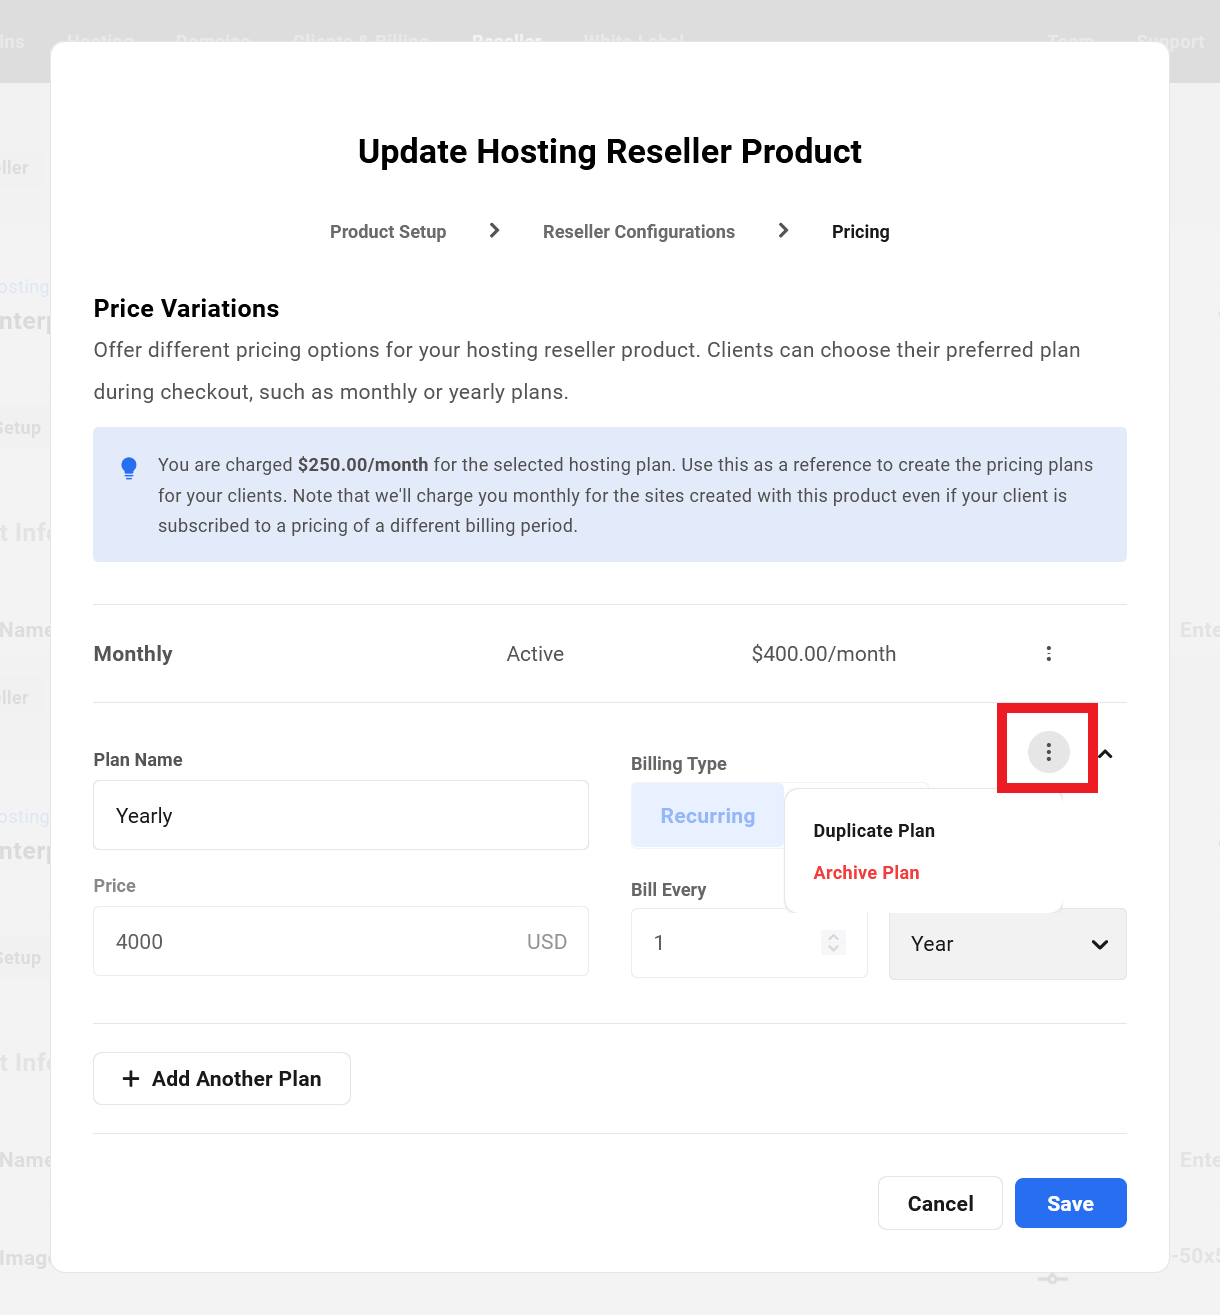This screenshot has width=1220, height=1315.
Task: Click the $400.00/month price text
Action: 824,654
